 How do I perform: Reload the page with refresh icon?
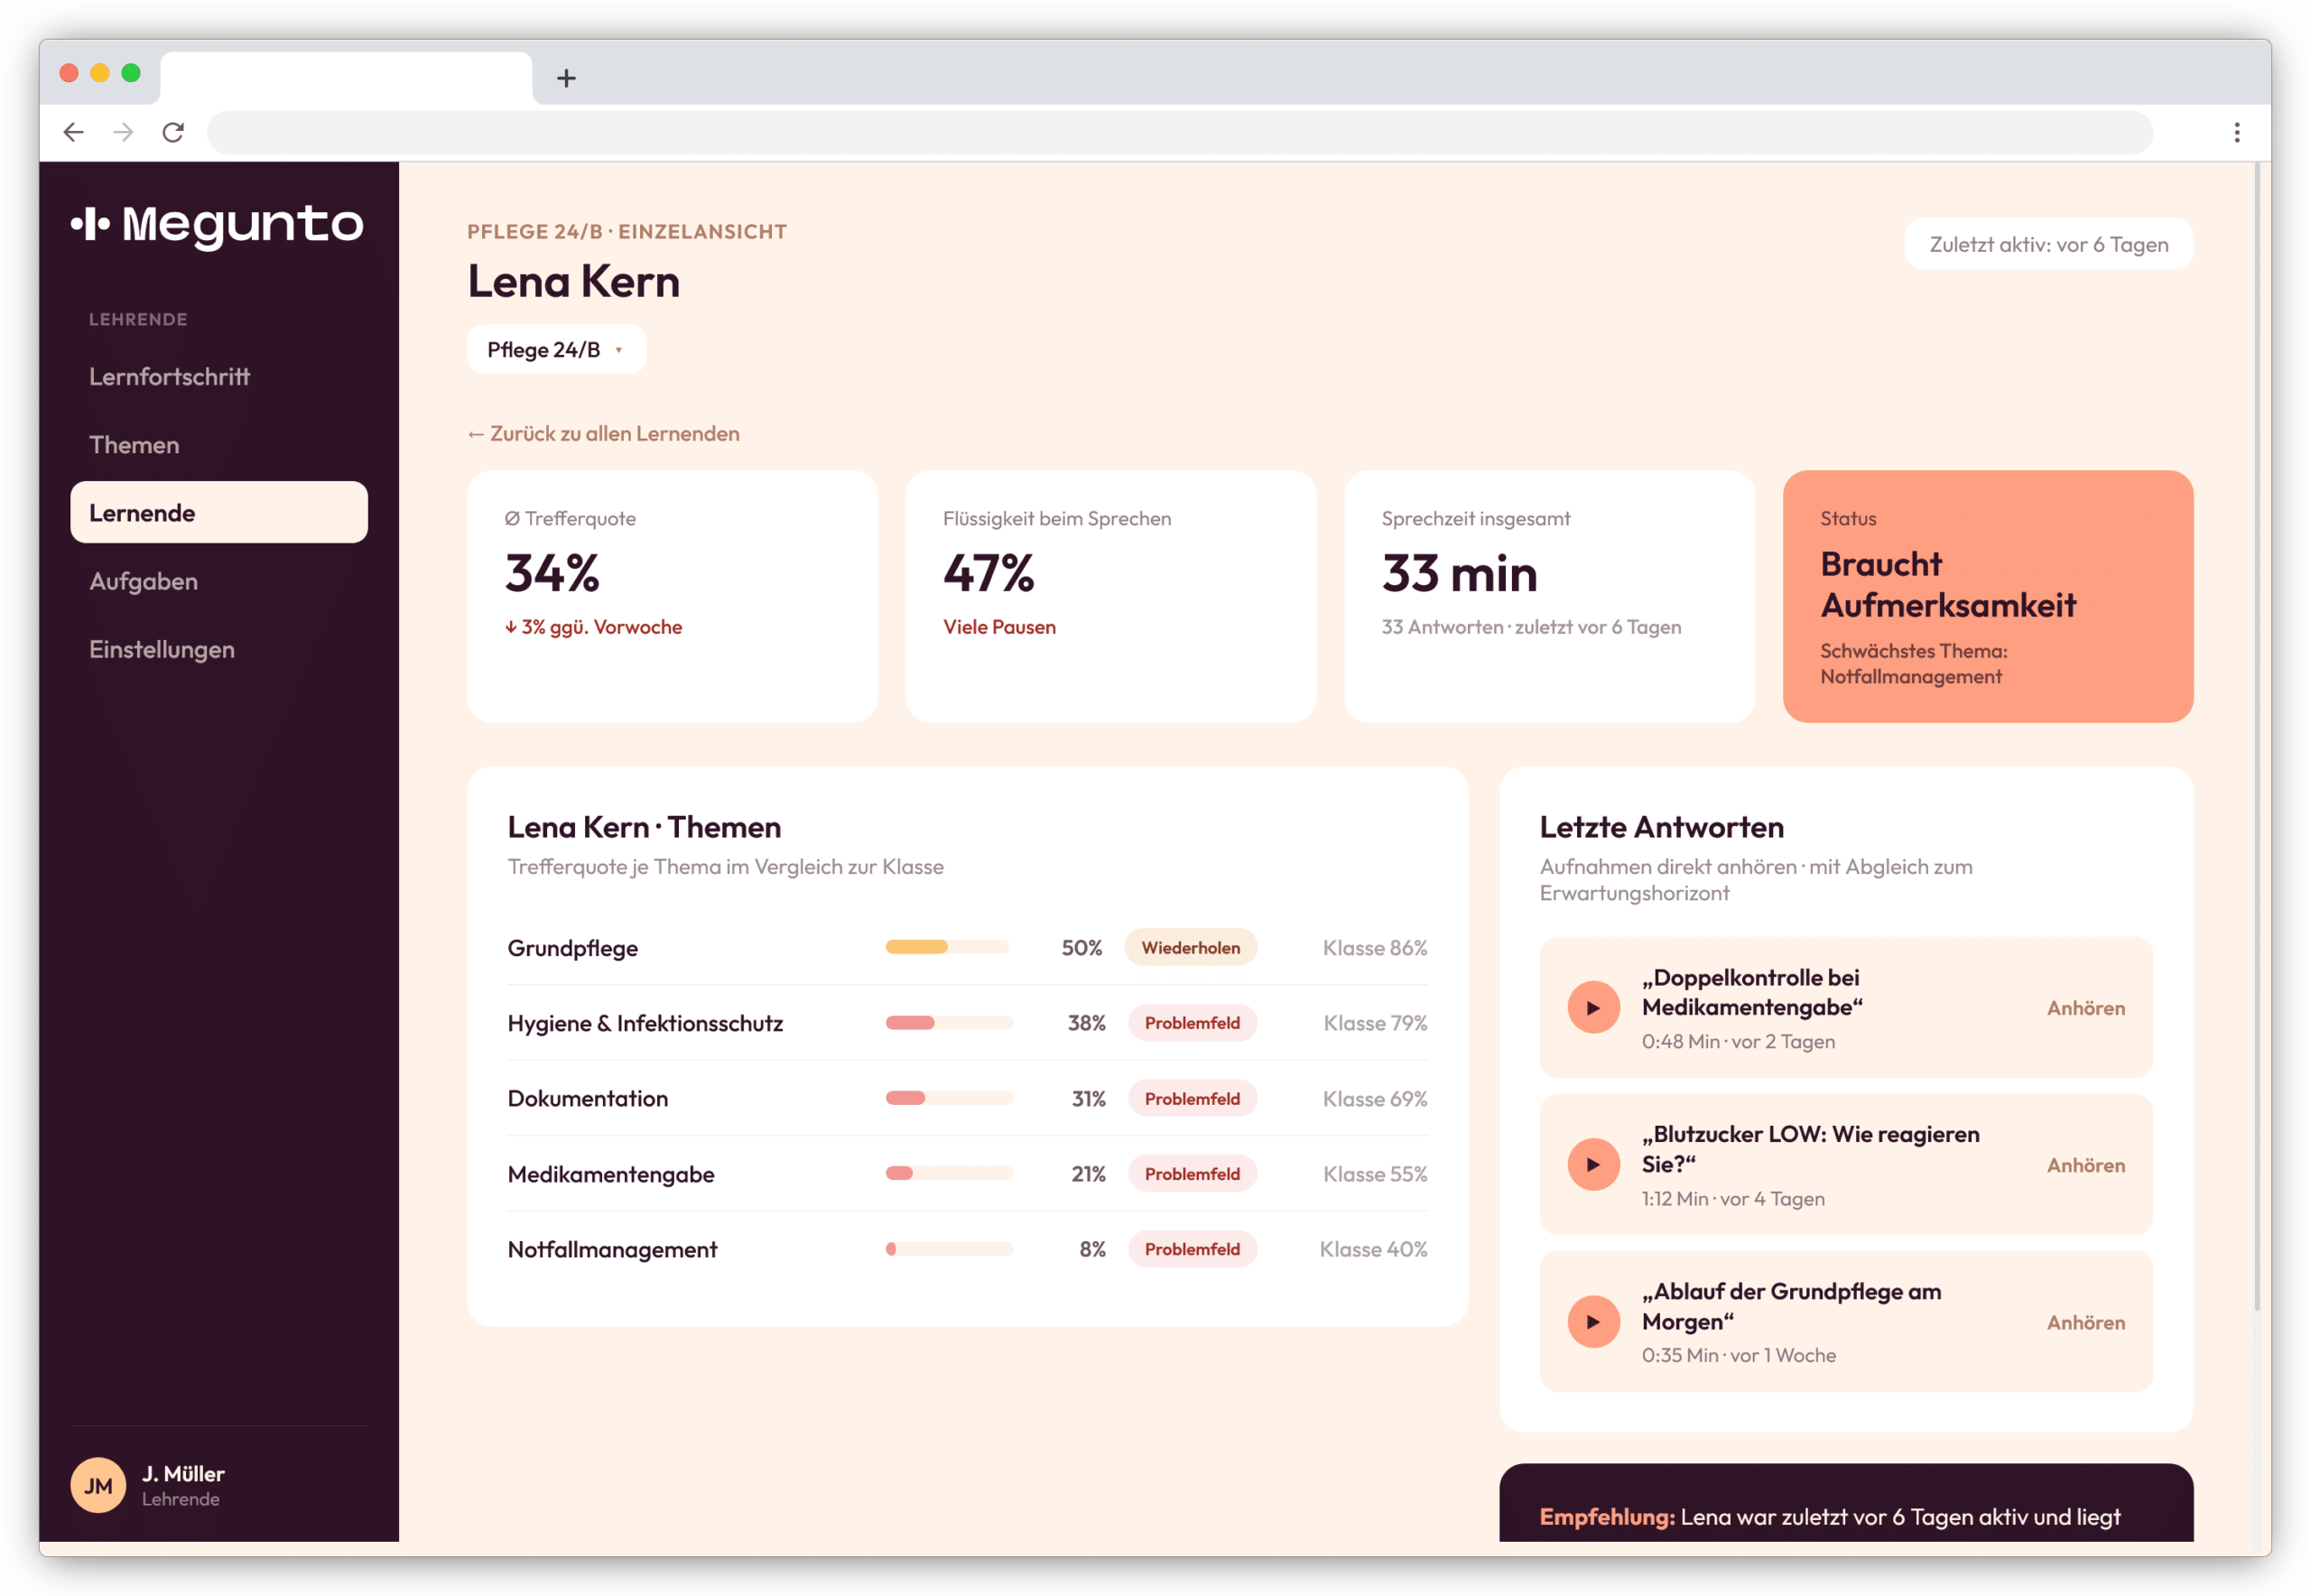pos(173,132)
